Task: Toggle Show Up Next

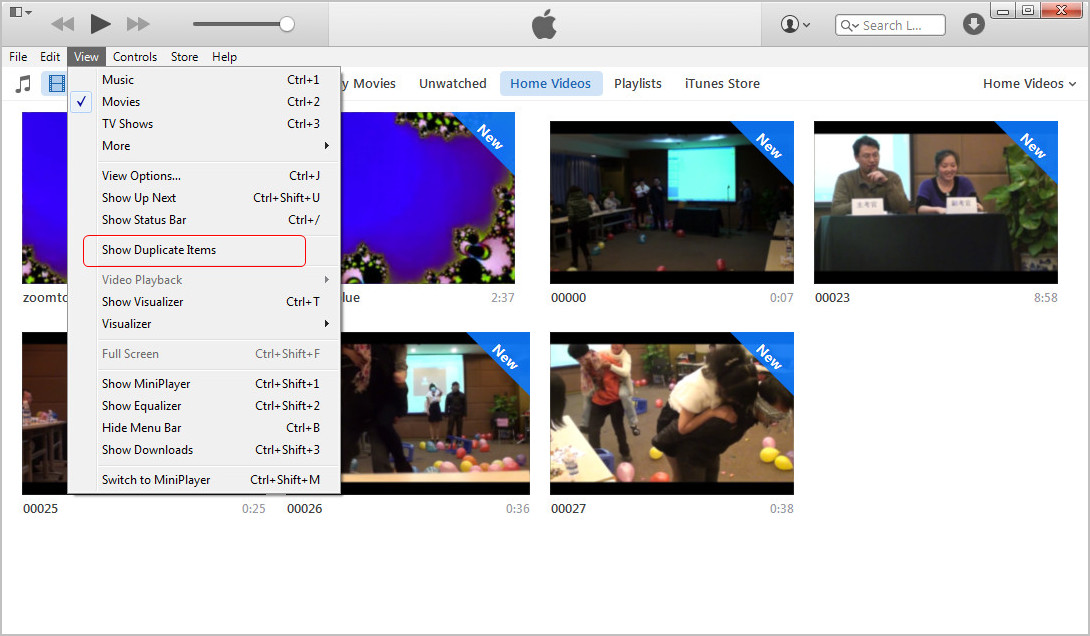Action: click(204, 198)
